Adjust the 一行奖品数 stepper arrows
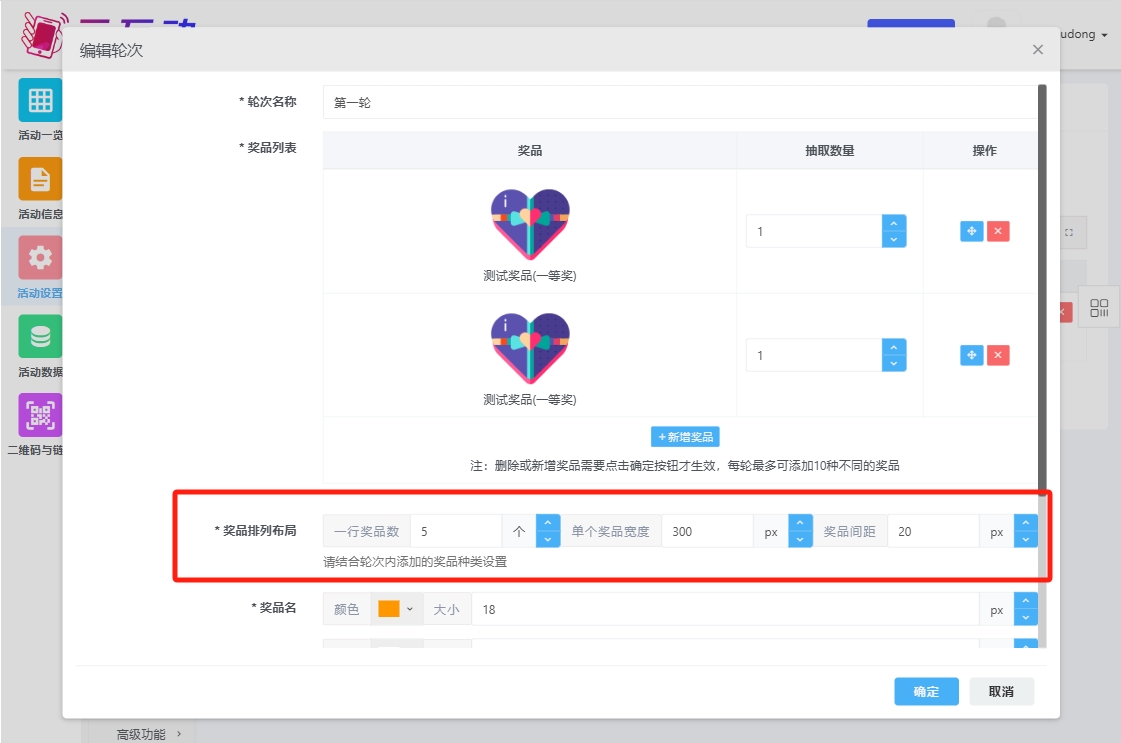 (548, 531)
